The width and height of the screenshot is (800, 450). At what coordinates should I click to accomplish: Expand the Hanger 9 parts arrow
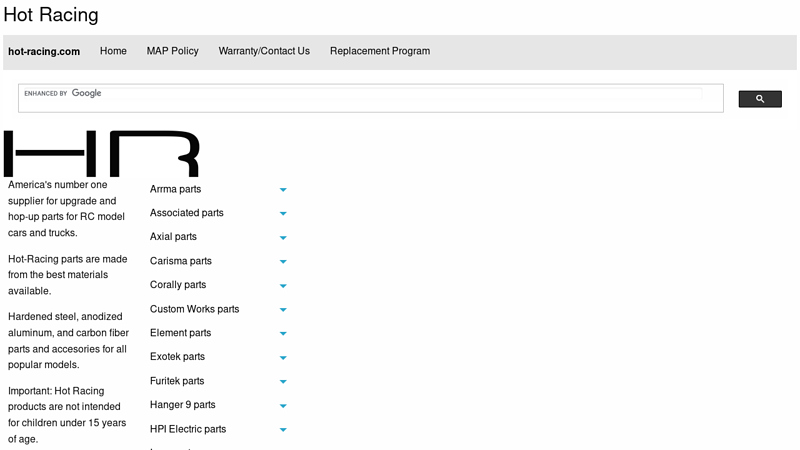(x=283, y=406)
